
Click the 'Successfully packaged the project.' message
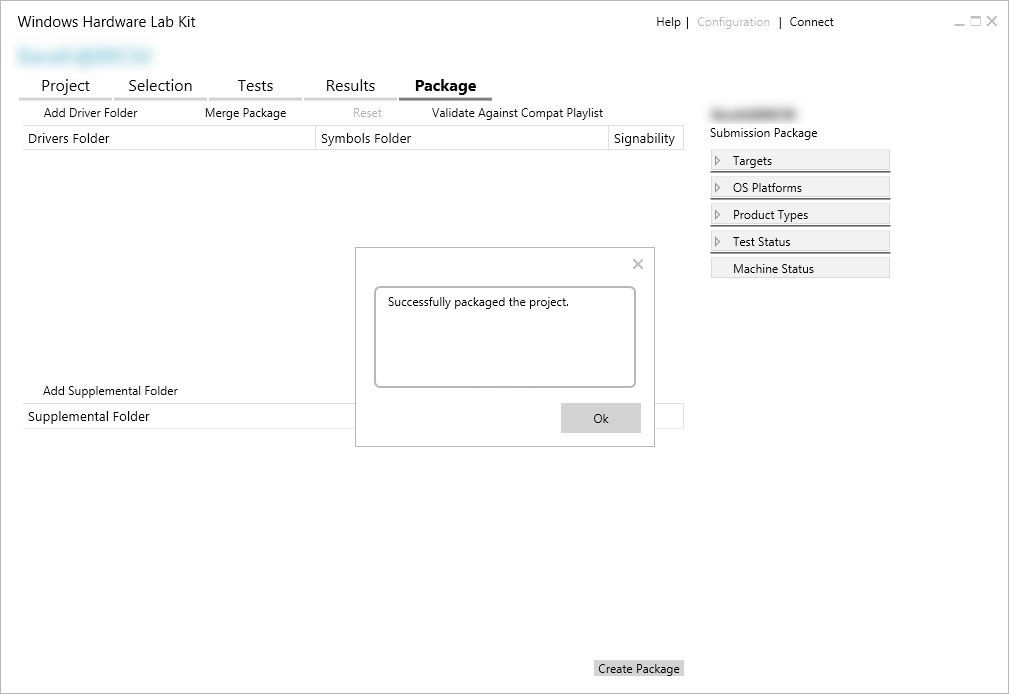click(x=478, y=302)
